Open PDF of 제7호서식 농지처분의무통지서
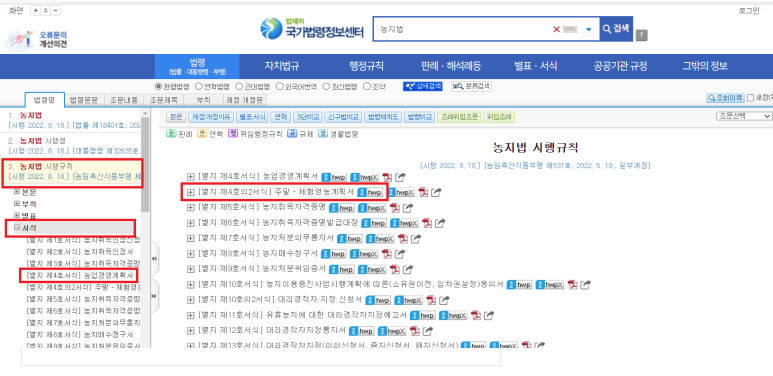This screenshot has width=773, height=376. (x=403, y=239)
